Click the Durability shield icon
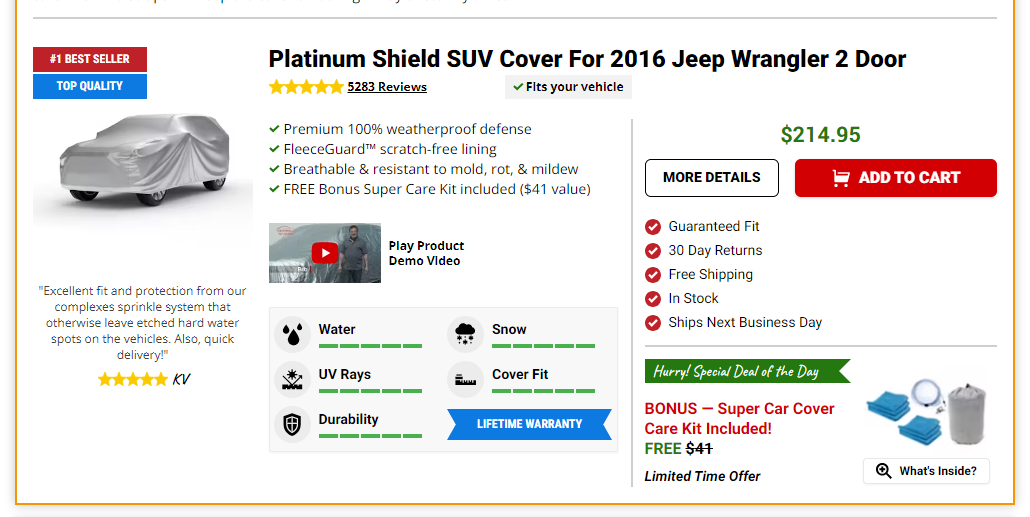The image size is (1030, 517). point(292,424)
